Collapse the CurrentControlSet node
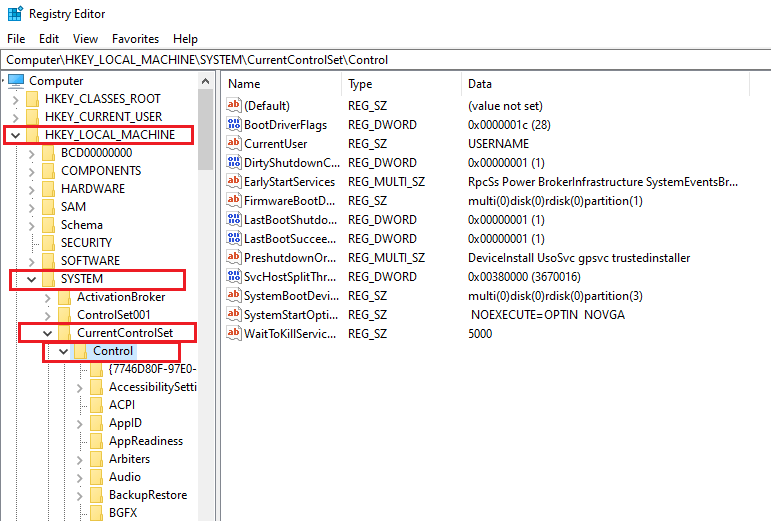Image resolution: width=771 pixels, height=521 pixels. tap(47, 333)
